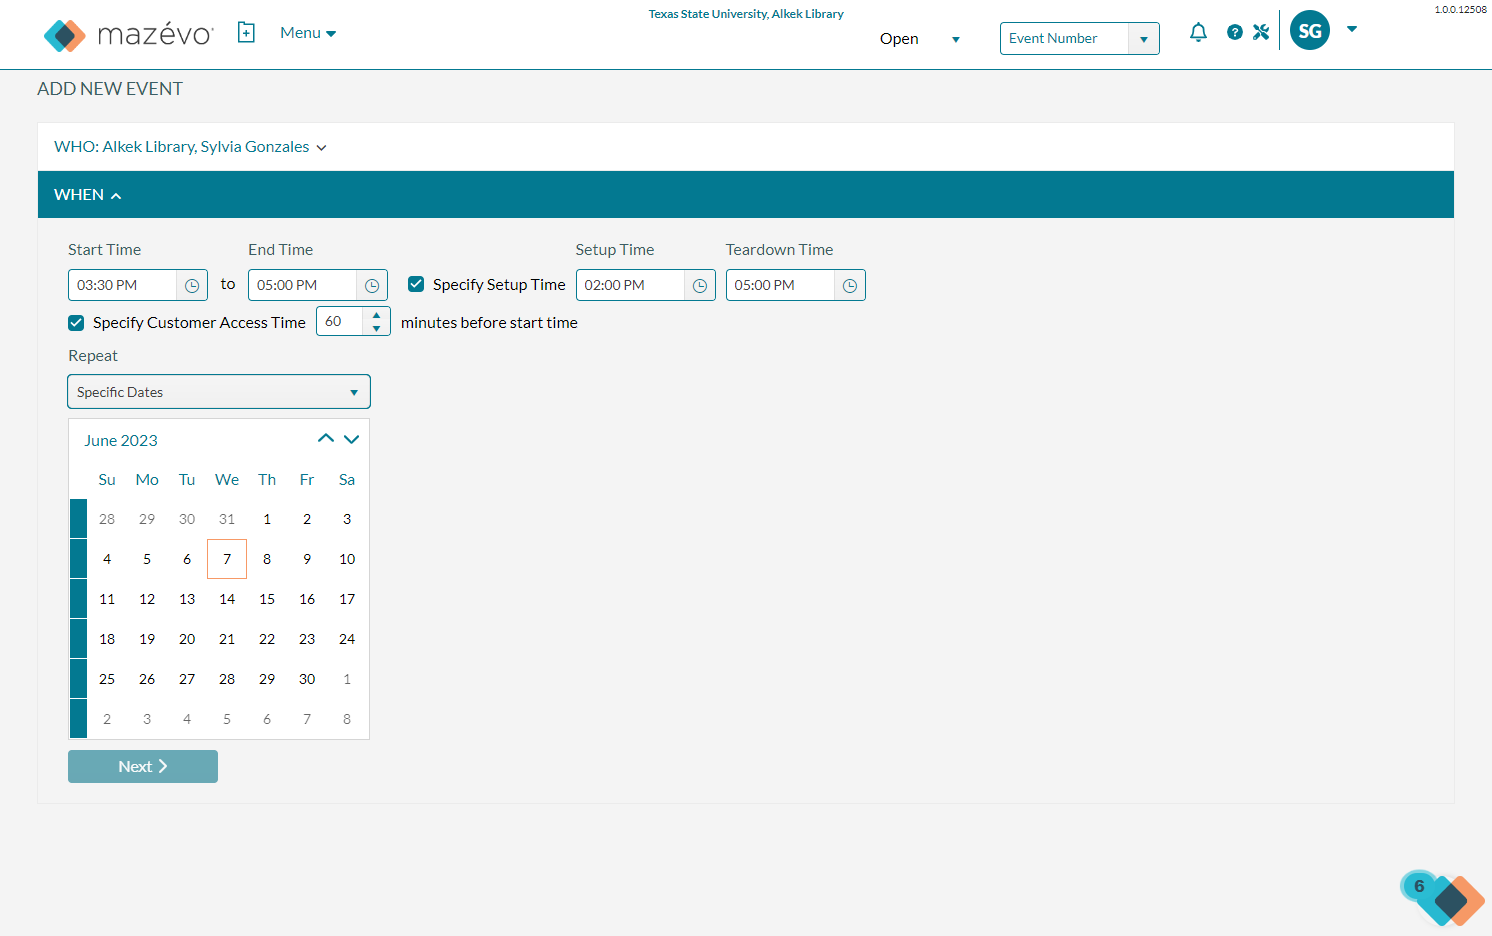Select June 12 in the calendar

click(x=147, y=599)
